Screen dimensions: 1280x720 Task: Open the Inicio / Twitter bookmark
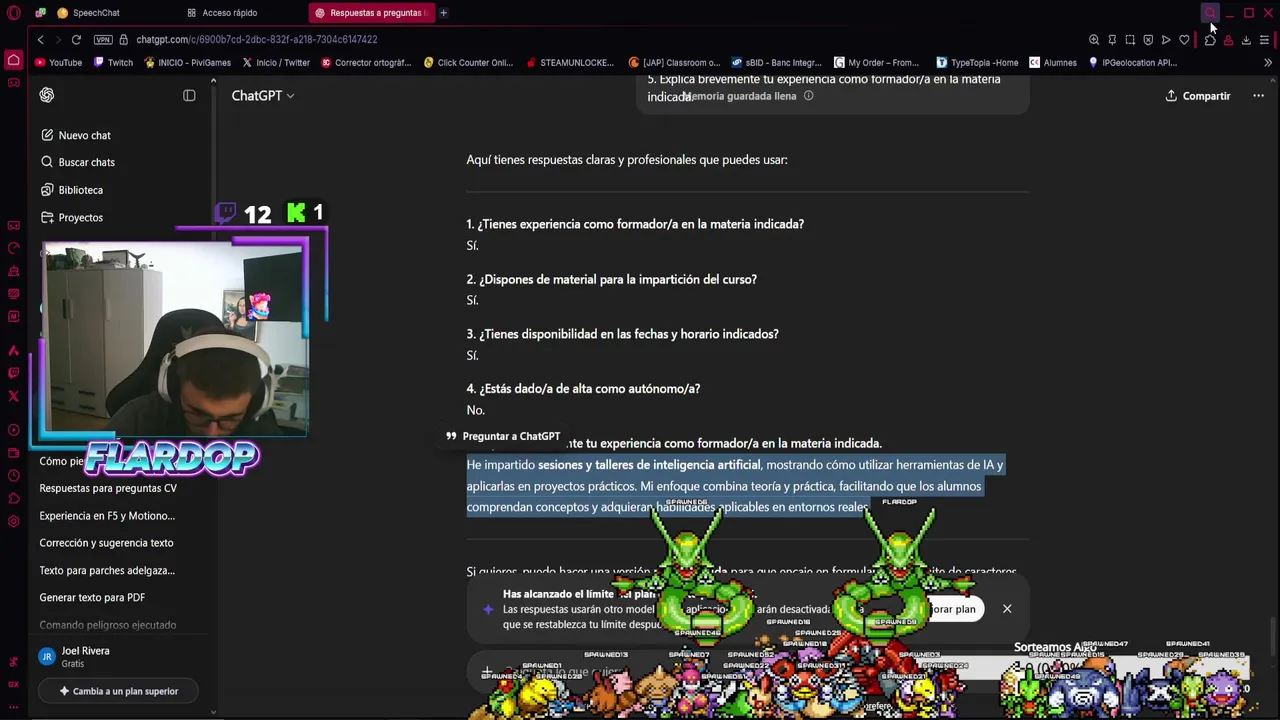(x=276, y=62)
